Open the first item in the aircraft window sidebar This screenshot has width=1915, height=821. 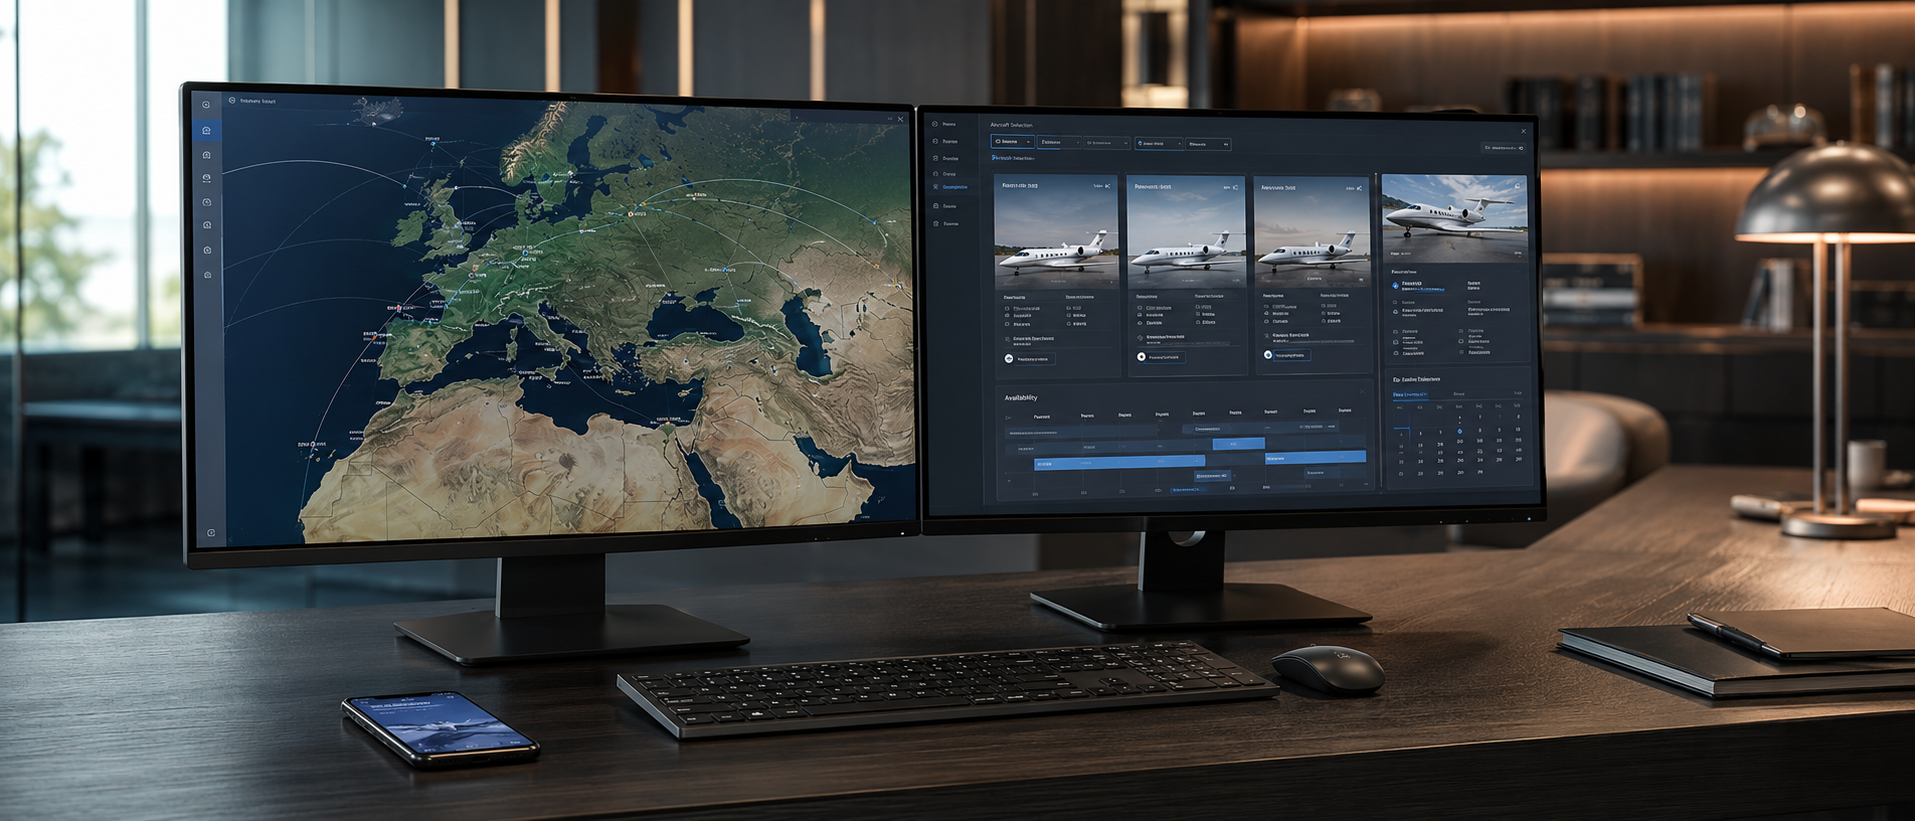coord(945,124)
